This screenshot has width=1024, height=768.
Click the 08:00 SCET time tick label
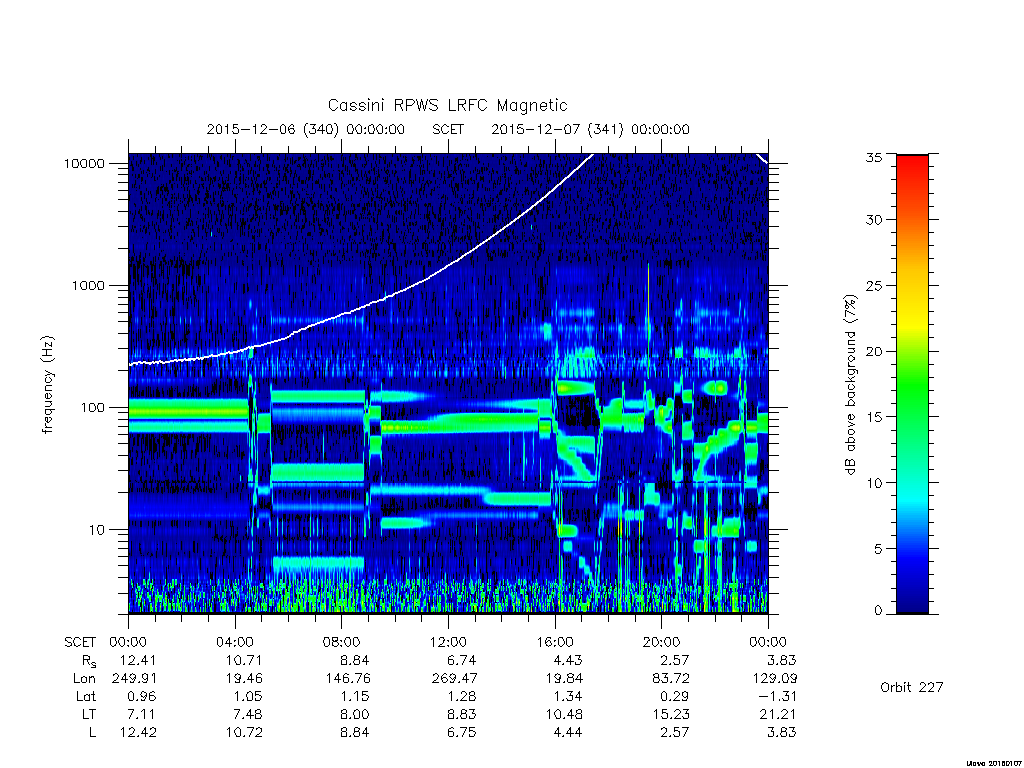click(x=342, y=642)
